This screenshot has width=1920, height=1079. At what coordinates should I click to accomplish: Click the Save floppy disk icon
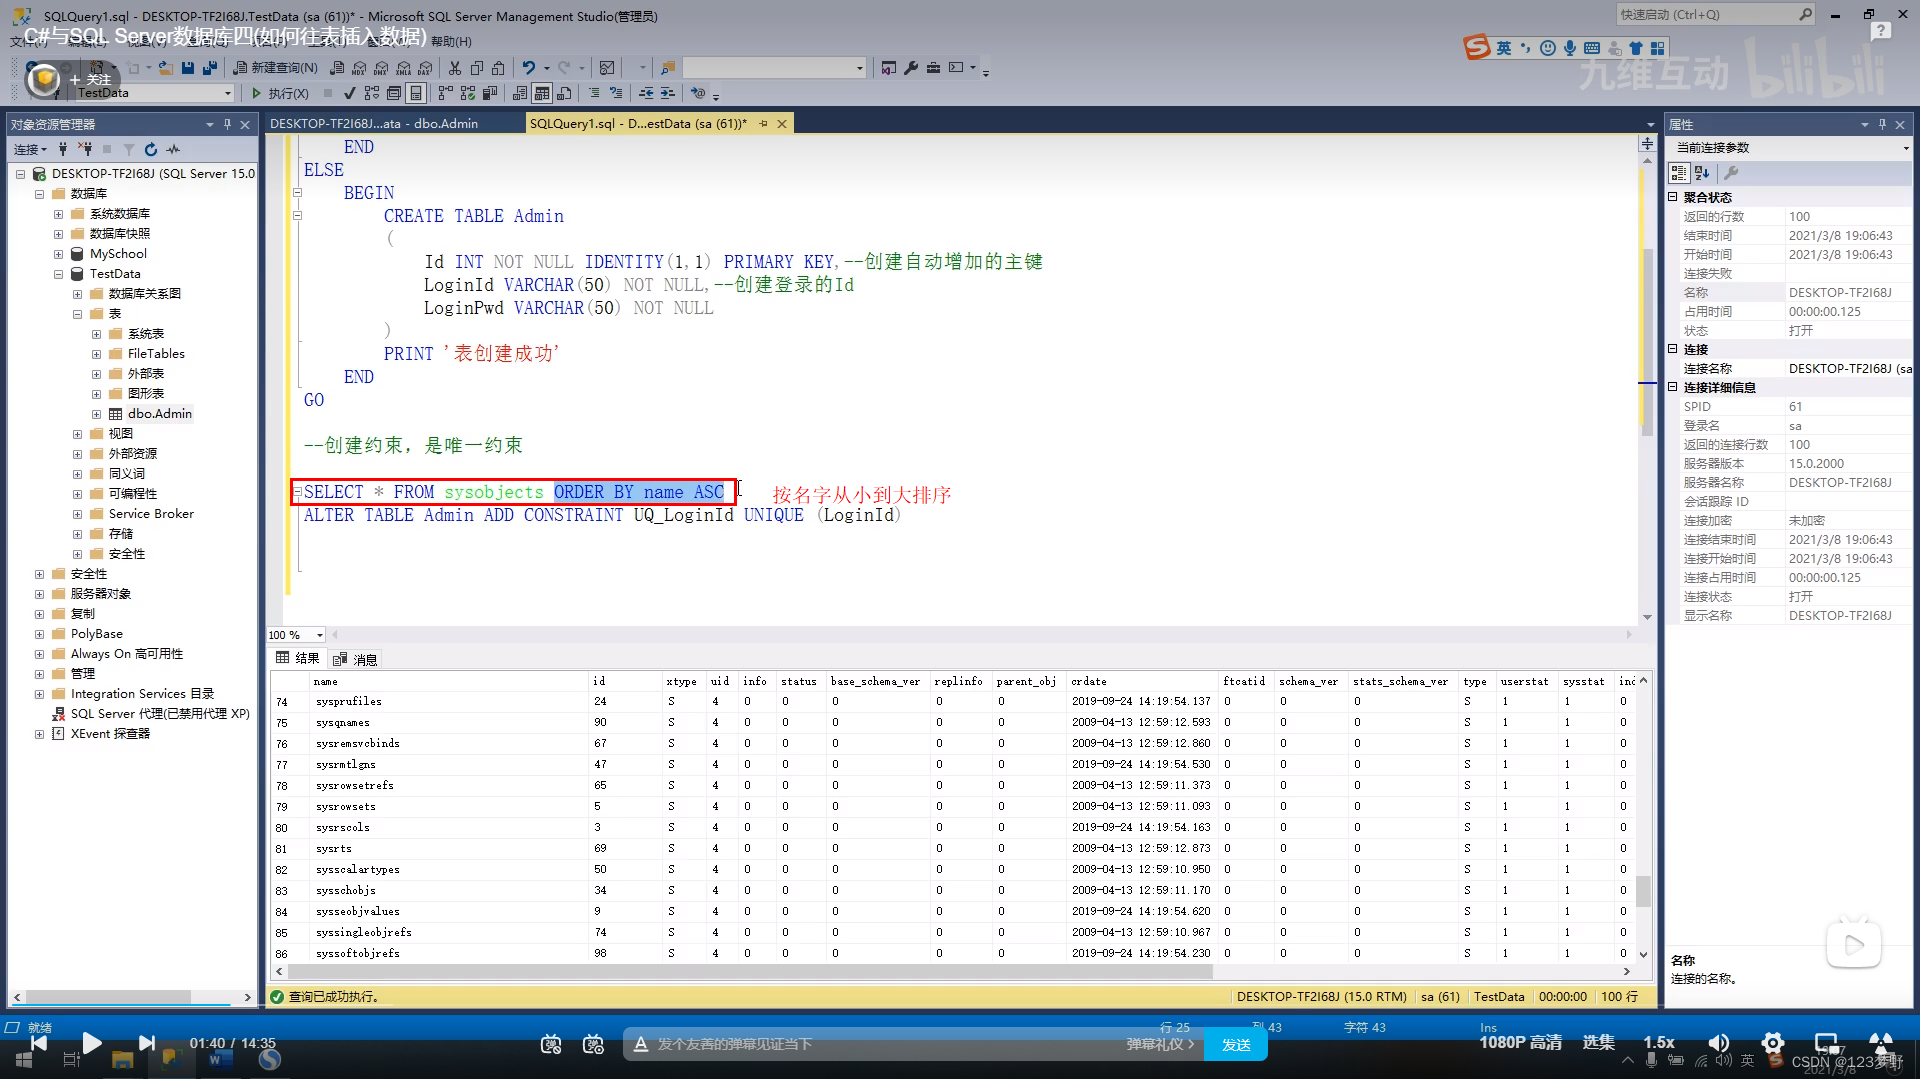188,68
